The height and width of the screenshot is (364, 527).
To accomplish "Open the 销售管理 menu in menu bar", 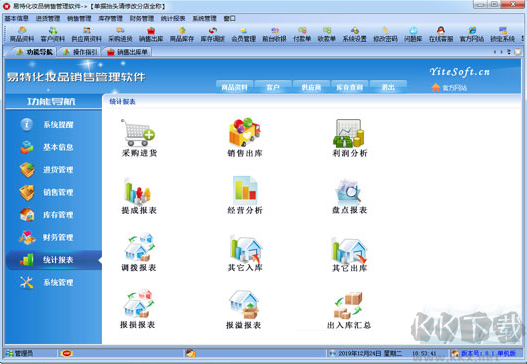I will point(79,18).
